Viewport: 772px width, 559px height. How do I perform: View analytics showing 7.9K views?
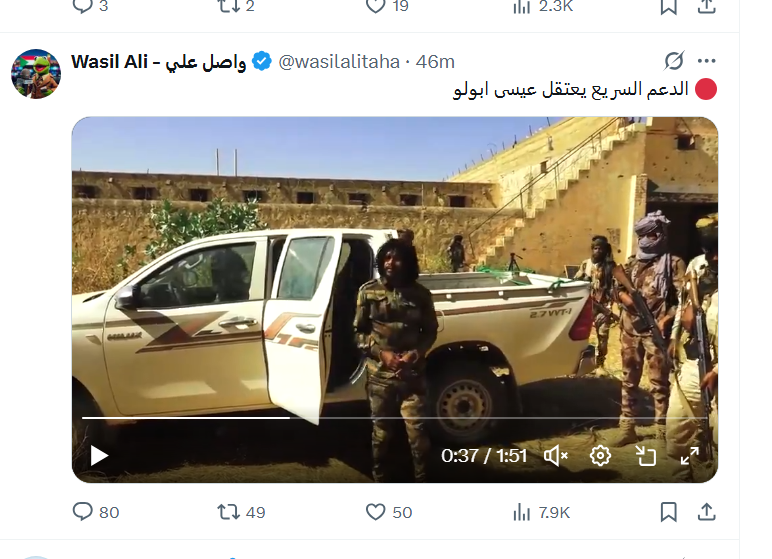click(x=541, y=513)
